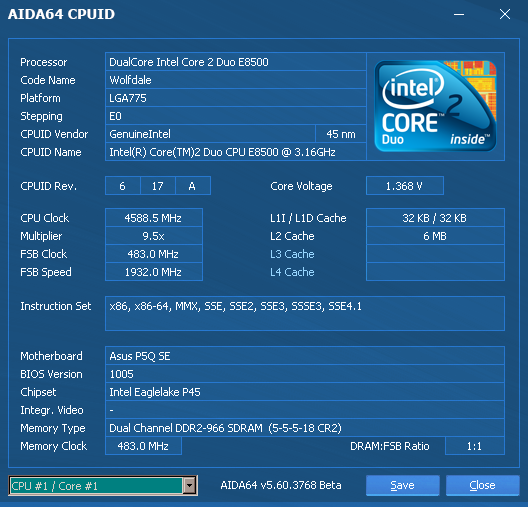Click the Intel Eaglelake P45 chipset value

(x=305, y=392)
